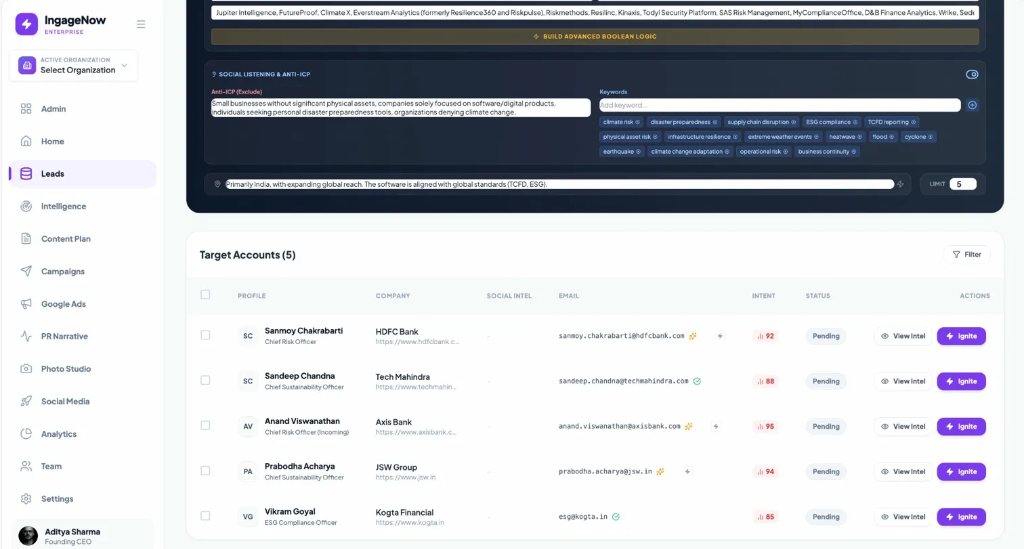Click the Campaigns paper-plane icon
Image resolution: width=1024 pixels, height=549 pixels.
coord(26,271)
